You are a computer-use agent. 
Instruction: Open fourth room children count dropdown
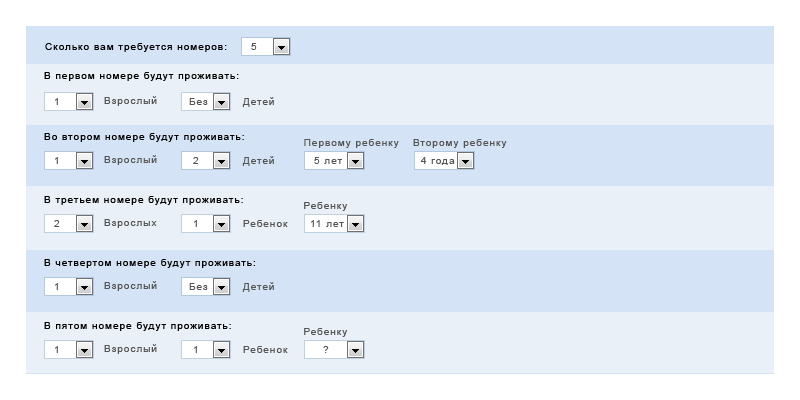coord(206,287)
